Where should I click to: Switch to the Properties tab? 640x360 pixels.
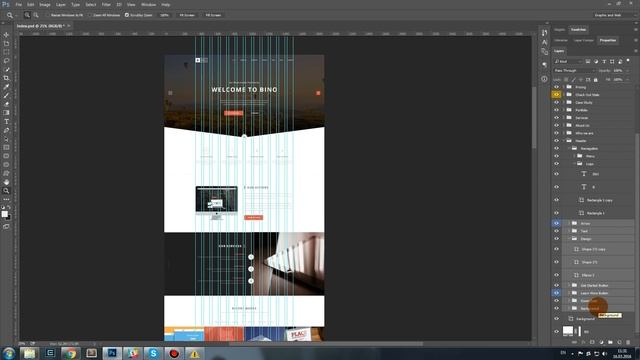[608, 40]
